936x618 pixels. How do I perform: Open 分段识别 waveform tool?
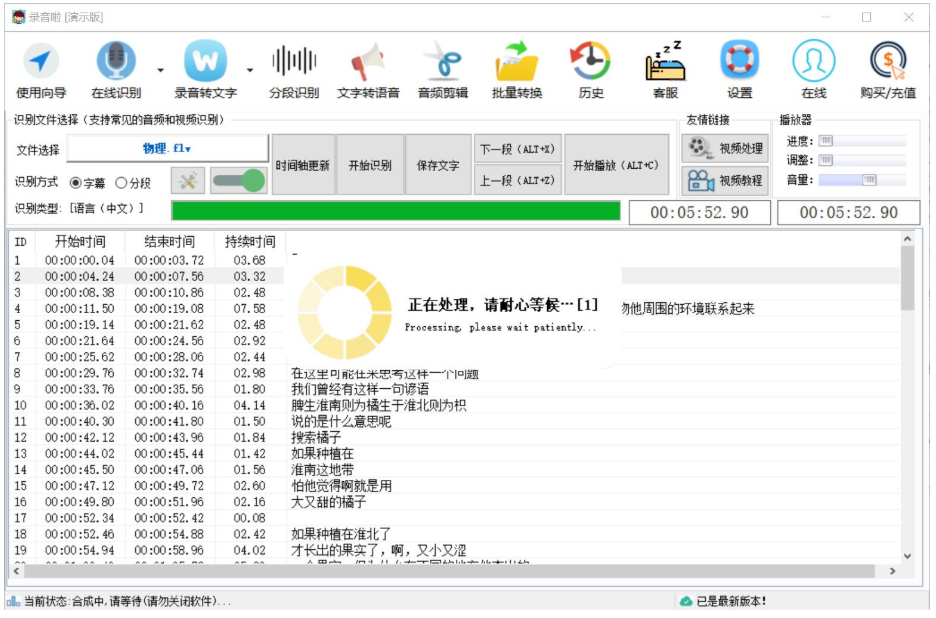click(x=294, y=70)
